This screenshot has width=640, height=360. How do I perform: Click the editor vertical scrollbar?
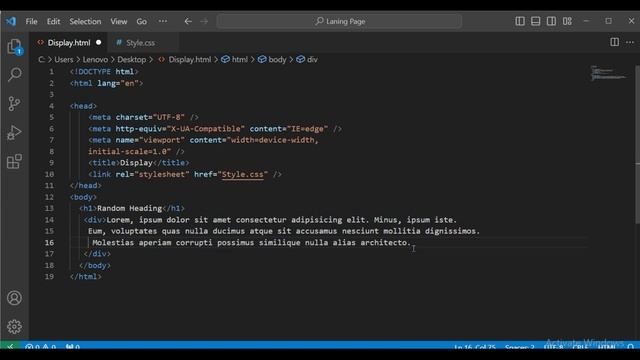click(637, 144)
